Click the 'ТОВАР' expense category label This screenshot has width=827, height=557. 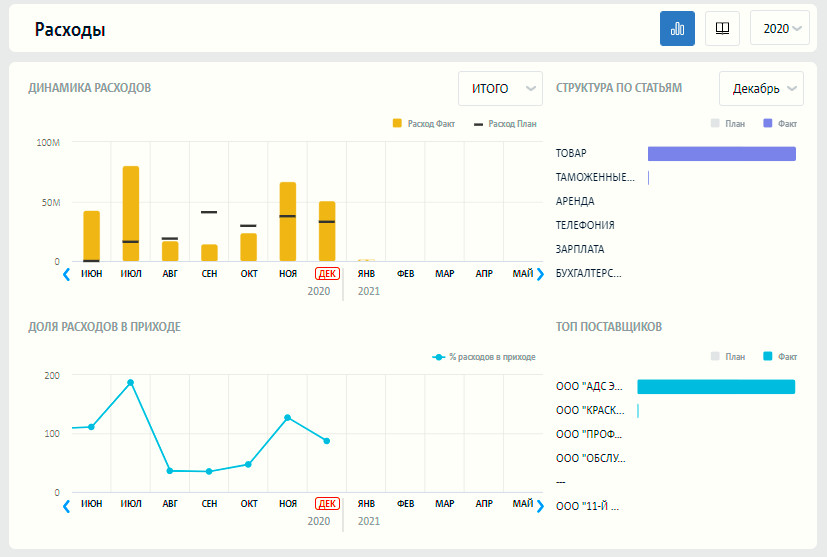coord(571,153)
